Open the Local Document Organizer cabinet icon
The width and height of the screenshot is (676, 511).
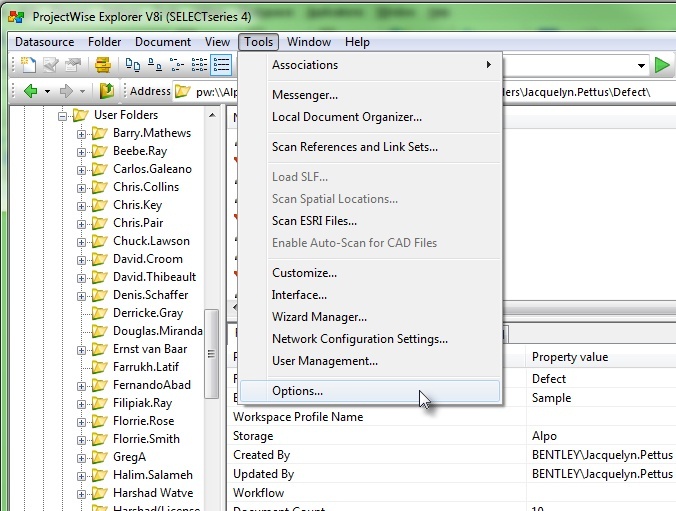click(103, 65)
